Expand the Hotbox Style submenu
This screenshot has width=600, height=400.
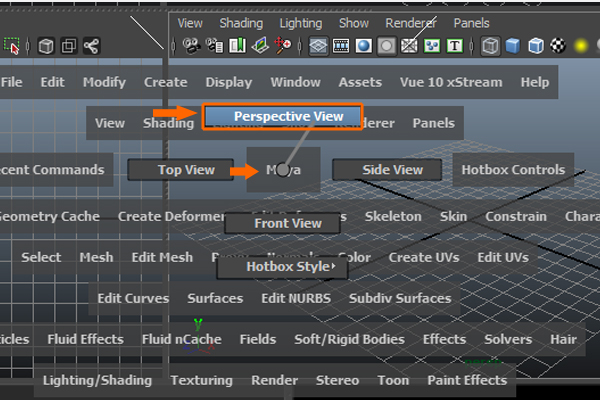point(282,267)
